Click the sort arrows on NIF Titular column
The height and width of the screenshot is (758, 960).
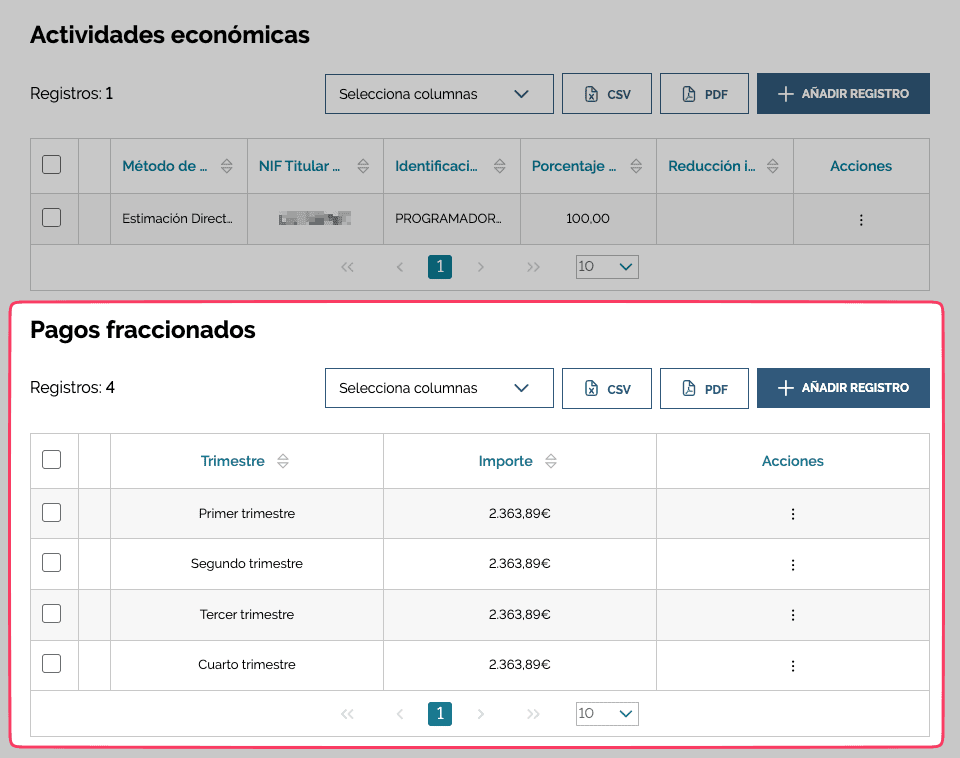click(361, 166)
